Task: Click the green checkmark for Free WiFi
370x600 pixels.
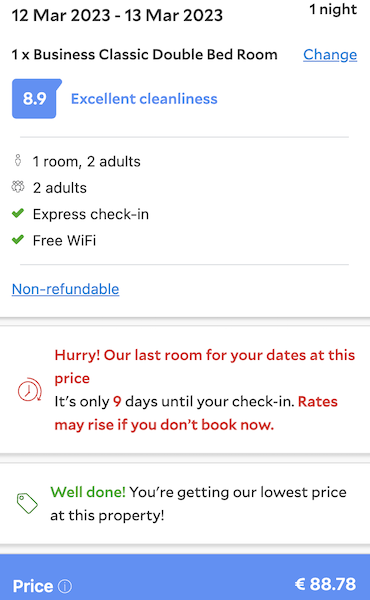Action: (x=18, y=240)
